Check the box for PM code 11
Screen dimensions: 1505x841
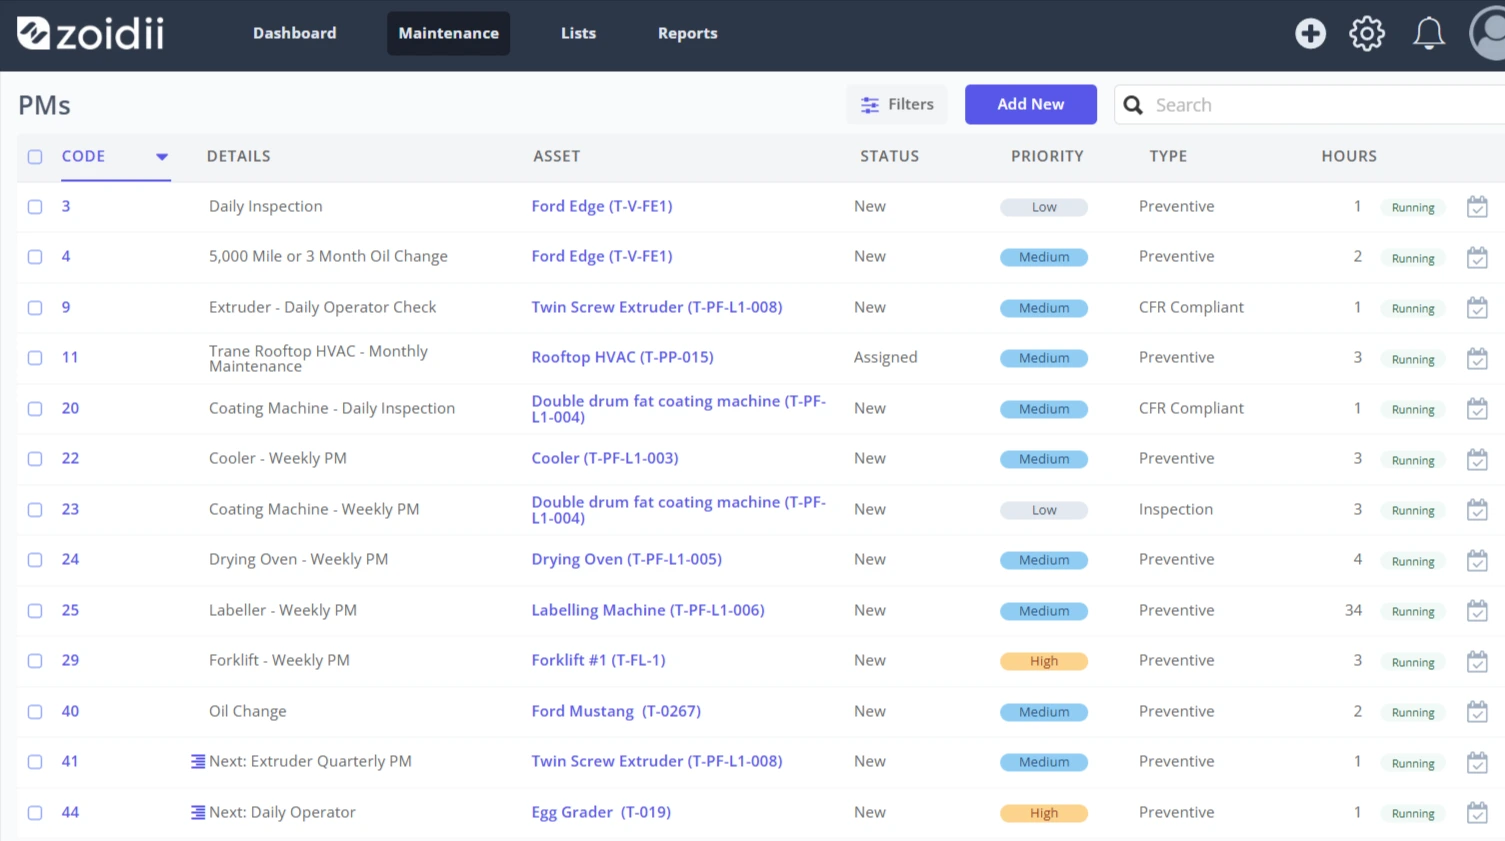tap(35, 358)
